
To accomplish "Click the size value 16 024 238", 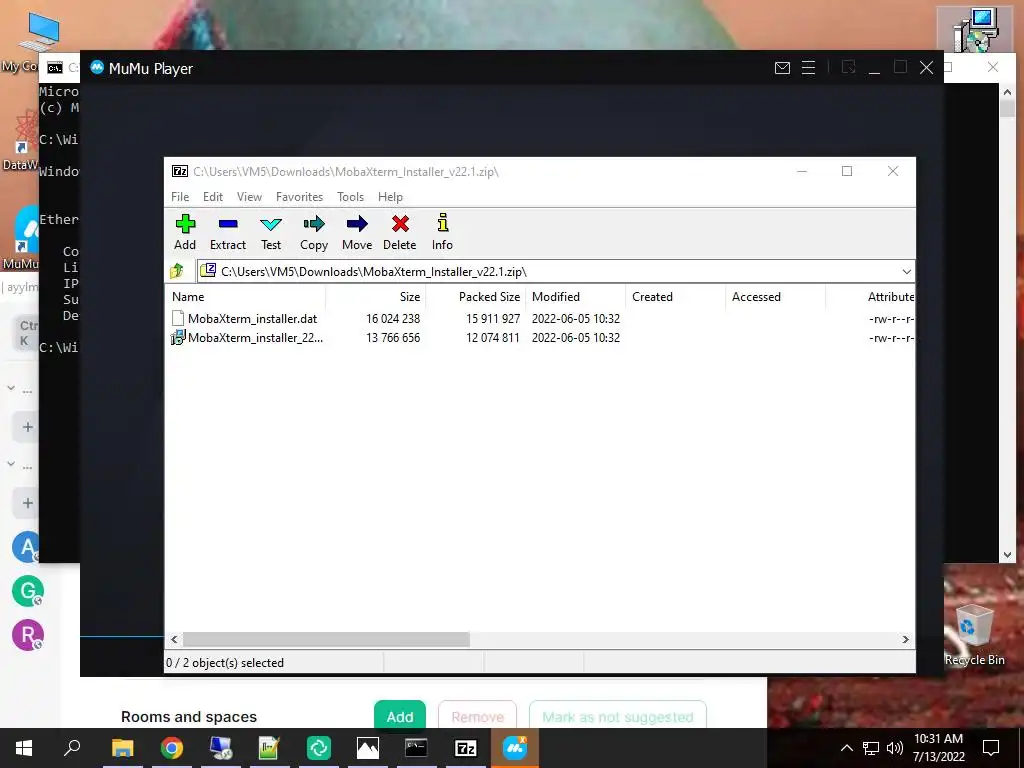I will [x=392, y=319].
